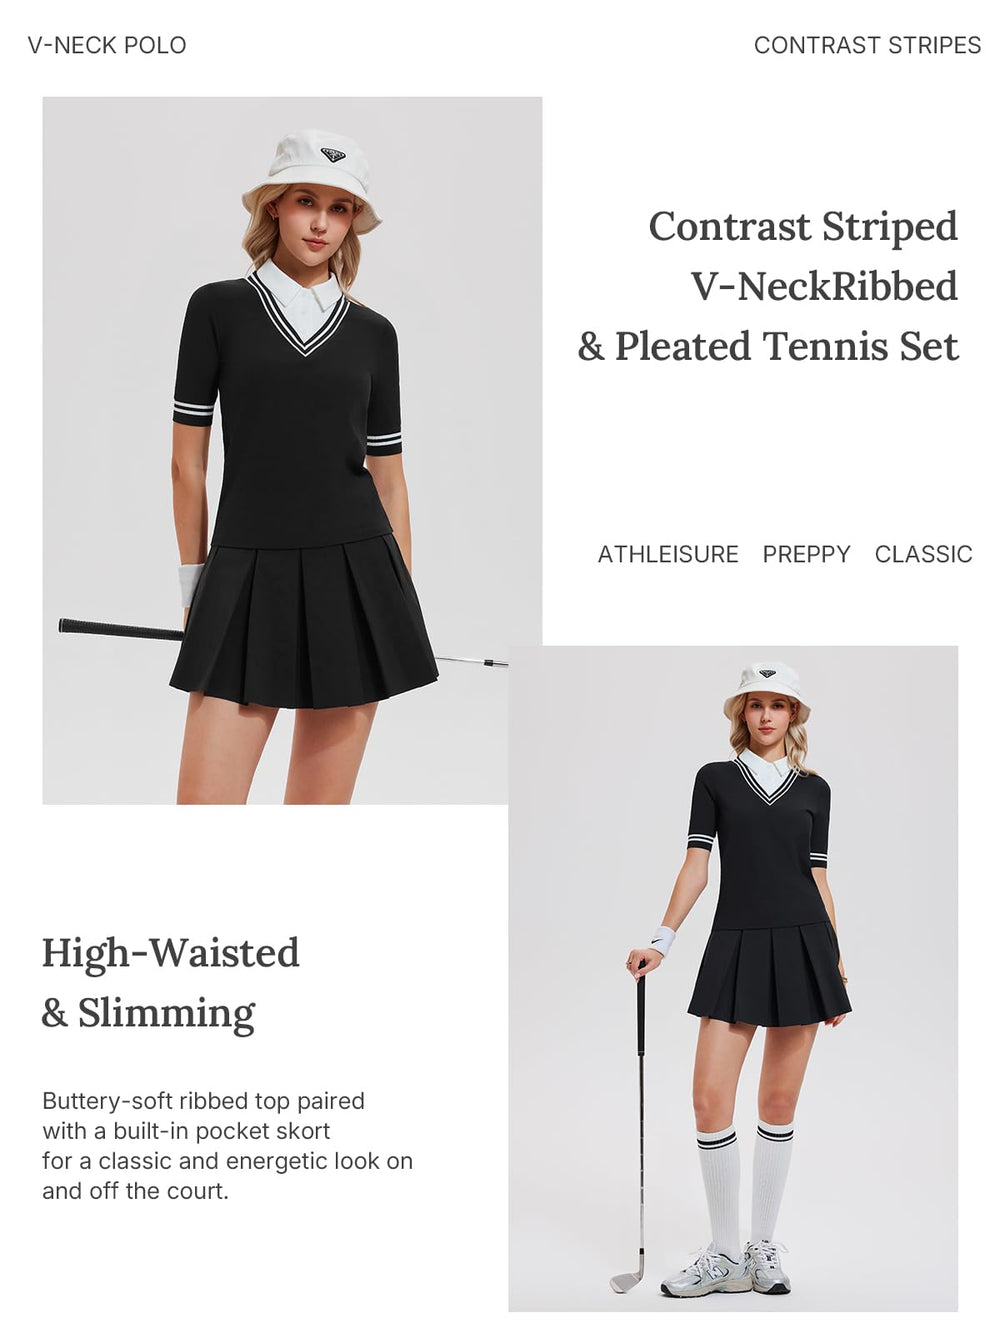Select the ATHLEISURE style tag
This screenshot has height=1333, width=1000.
(x=668, y=554)
